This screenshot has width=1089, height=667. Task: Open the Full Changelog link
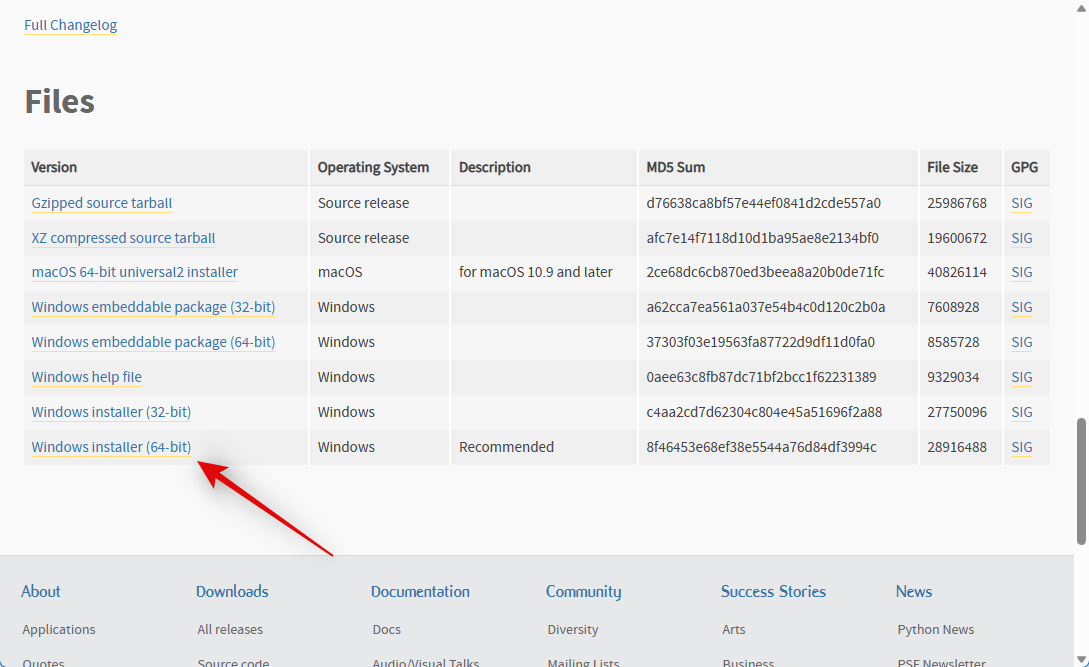[x=70, y=25]
